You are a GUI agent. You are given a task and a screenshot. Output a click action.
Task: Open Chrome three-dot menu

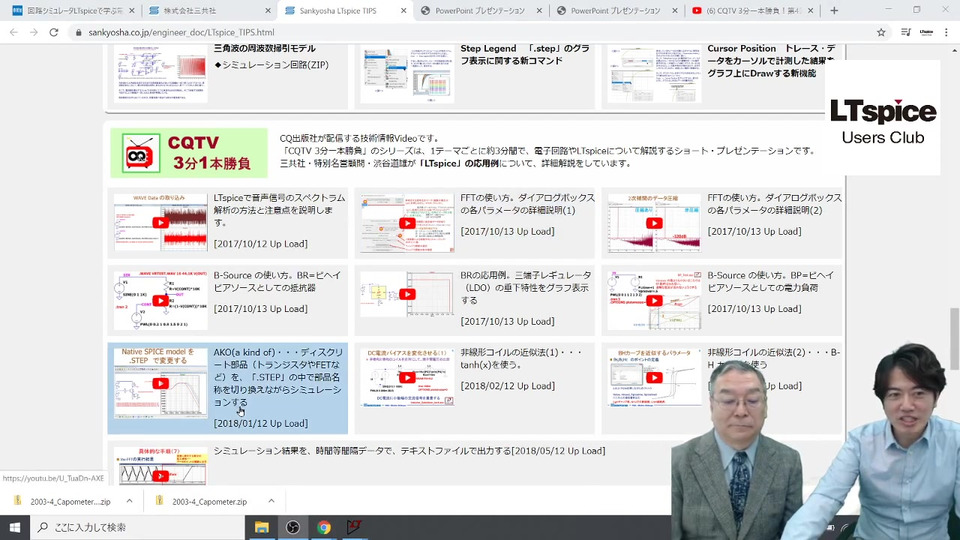click(947, 32)
